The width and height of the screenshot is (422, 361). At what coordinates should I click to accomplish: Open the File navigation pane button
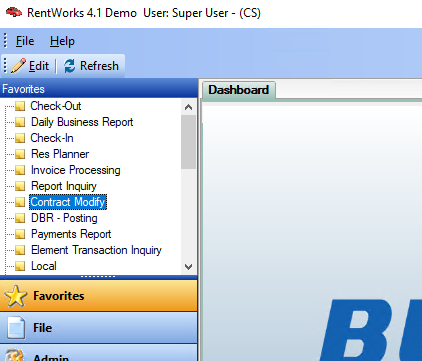coord(99,328)
